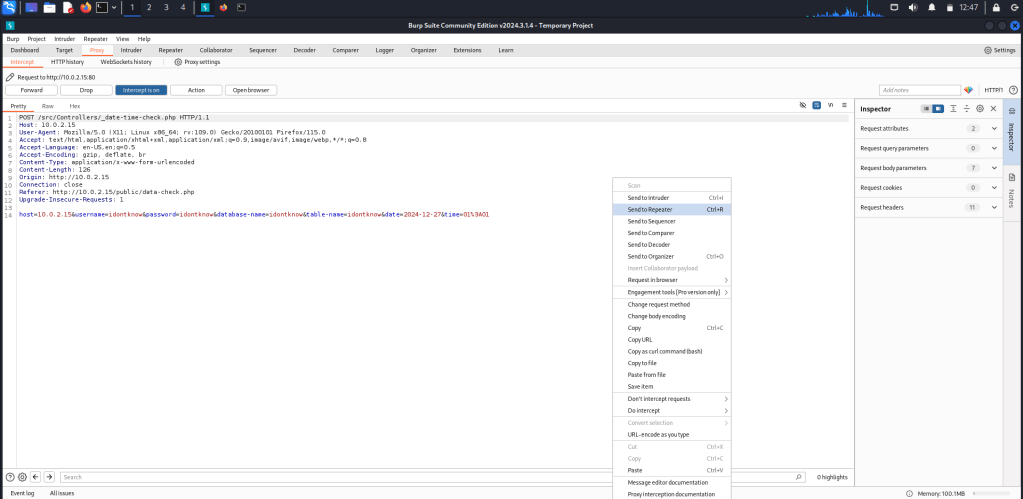Open the message editor hamburger menu icon
The image size is (1023, 499).
pos(843,105)
